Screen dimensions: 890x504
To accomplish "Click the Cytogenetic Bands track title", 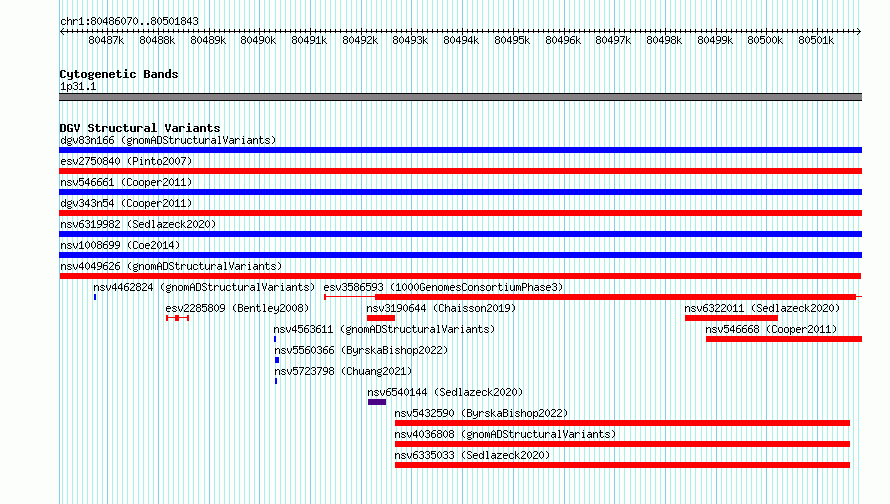I will [119, 74].
